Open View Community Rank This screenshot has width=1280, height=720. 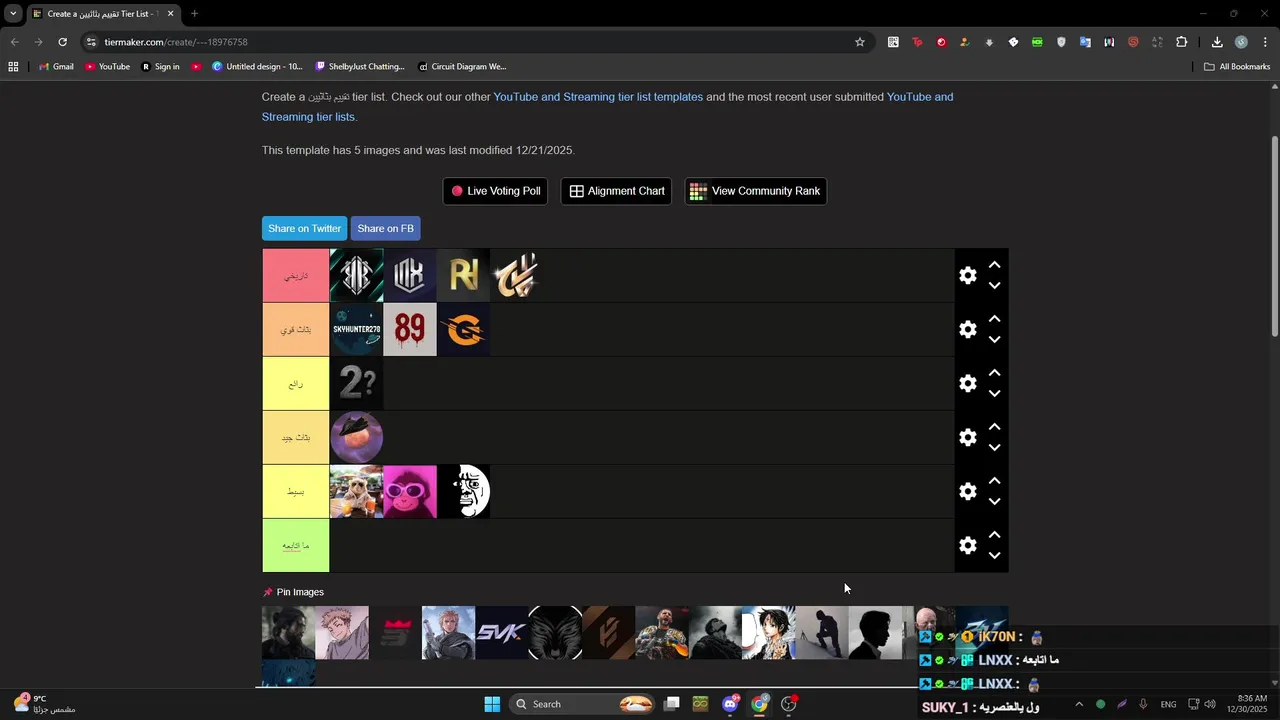pyautogui.click(x=755, y=191)
